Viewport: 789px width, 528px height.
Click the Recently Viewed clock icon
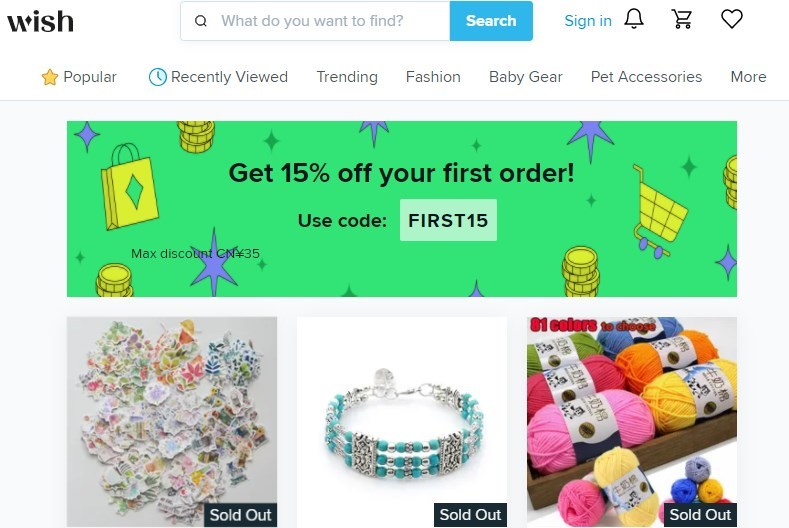coord(157,77)
